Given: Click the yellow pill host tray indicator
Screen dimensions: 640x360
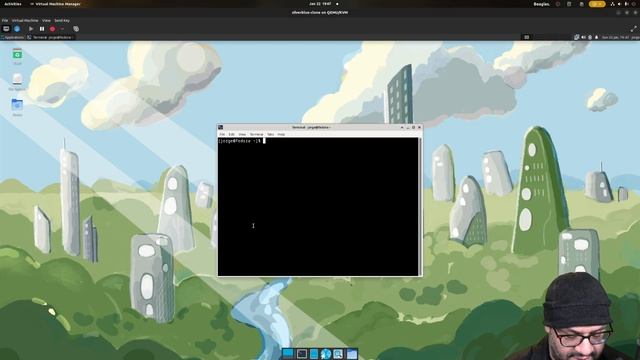Looking at the screenshot, I should 597,4.
